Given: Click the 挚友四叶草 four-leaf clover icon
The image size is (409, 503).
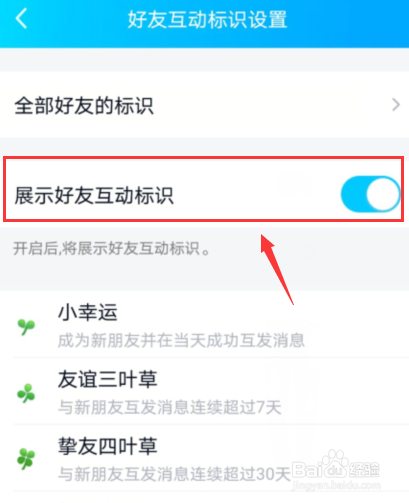Looking at the screenshot, I should point(26,459).
